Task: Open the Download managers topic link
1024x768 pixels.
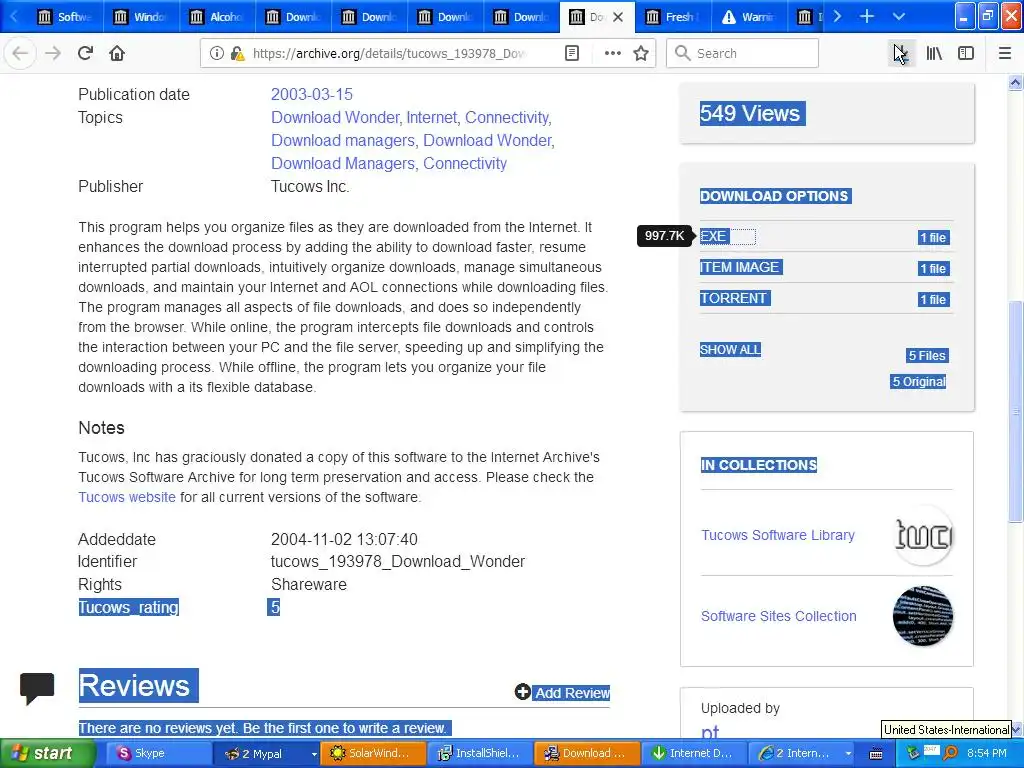Action: click(343, 140)
